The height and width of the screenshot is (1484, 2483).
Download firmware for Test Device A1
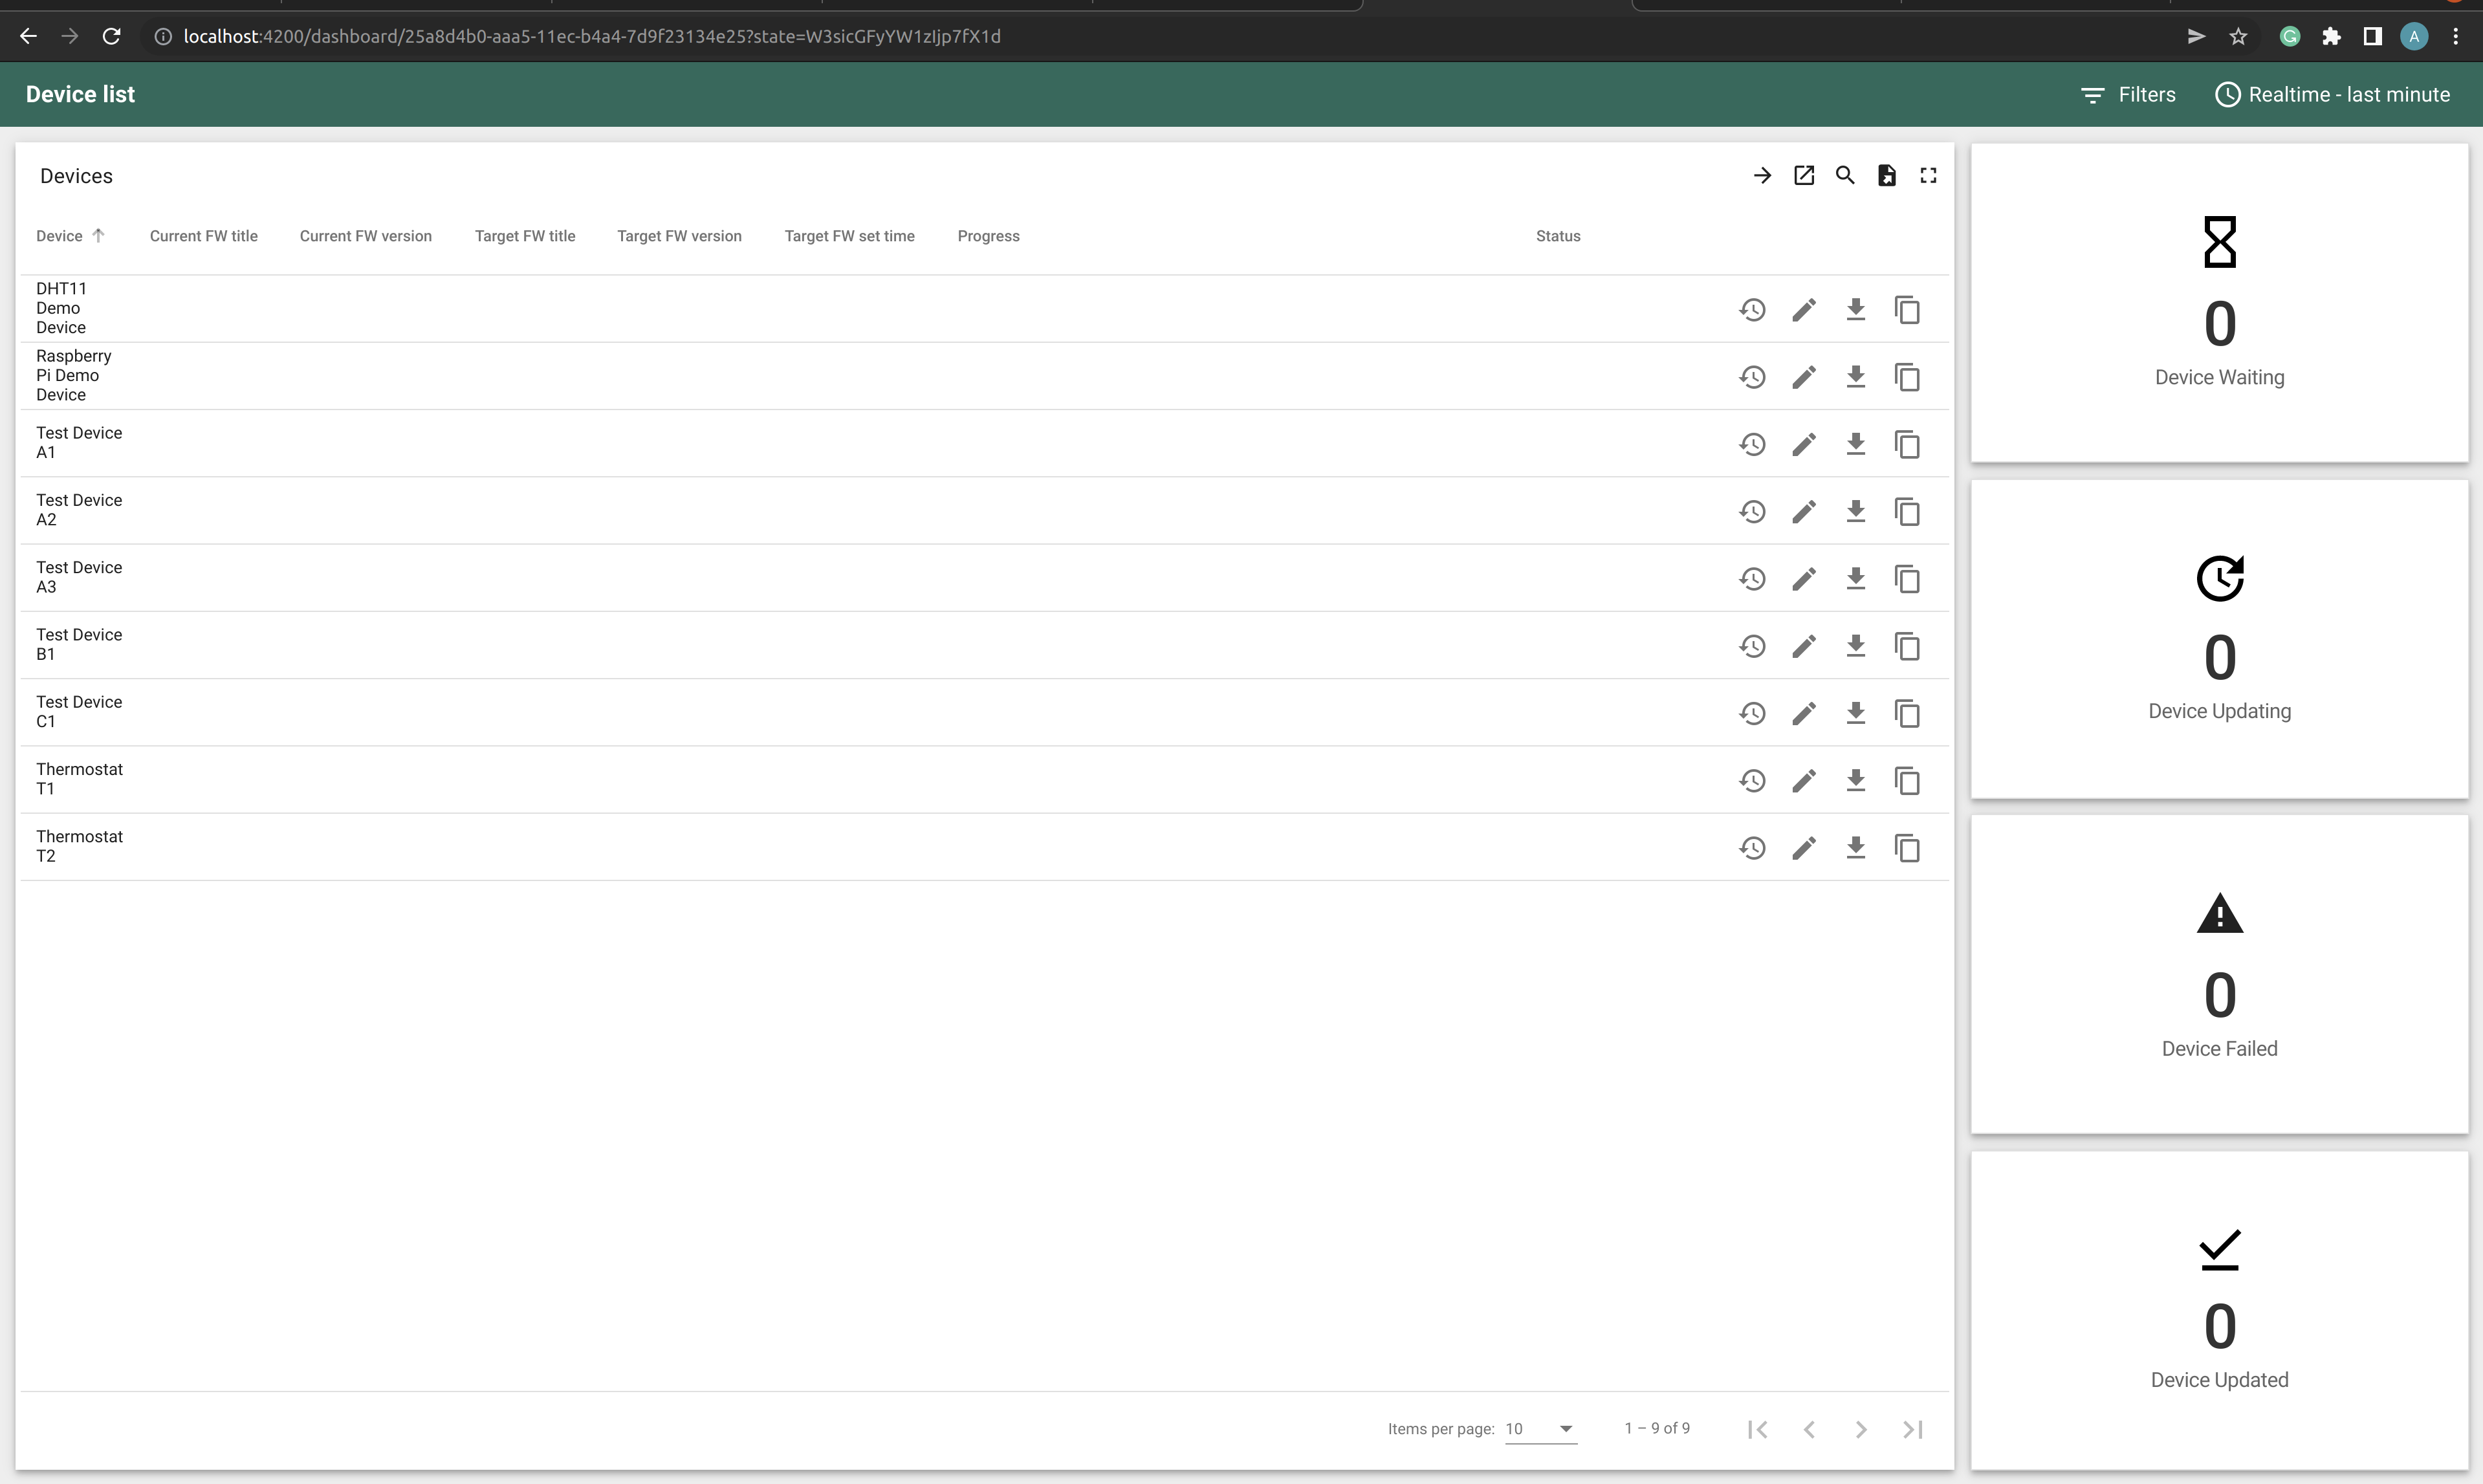point(1856,444)
